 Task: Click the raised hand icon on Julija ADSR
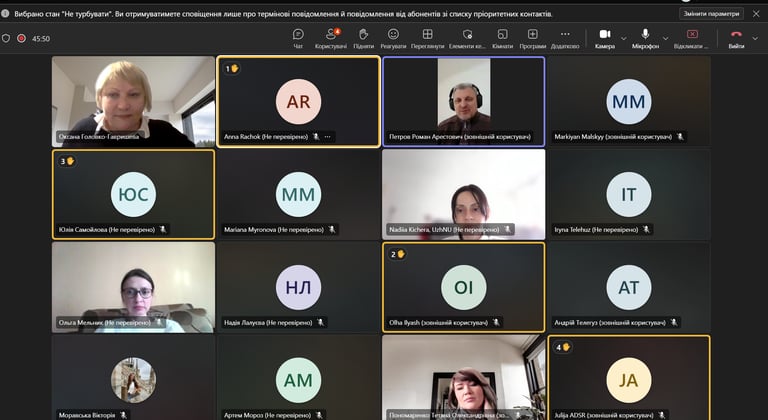[x=566, y=347]
